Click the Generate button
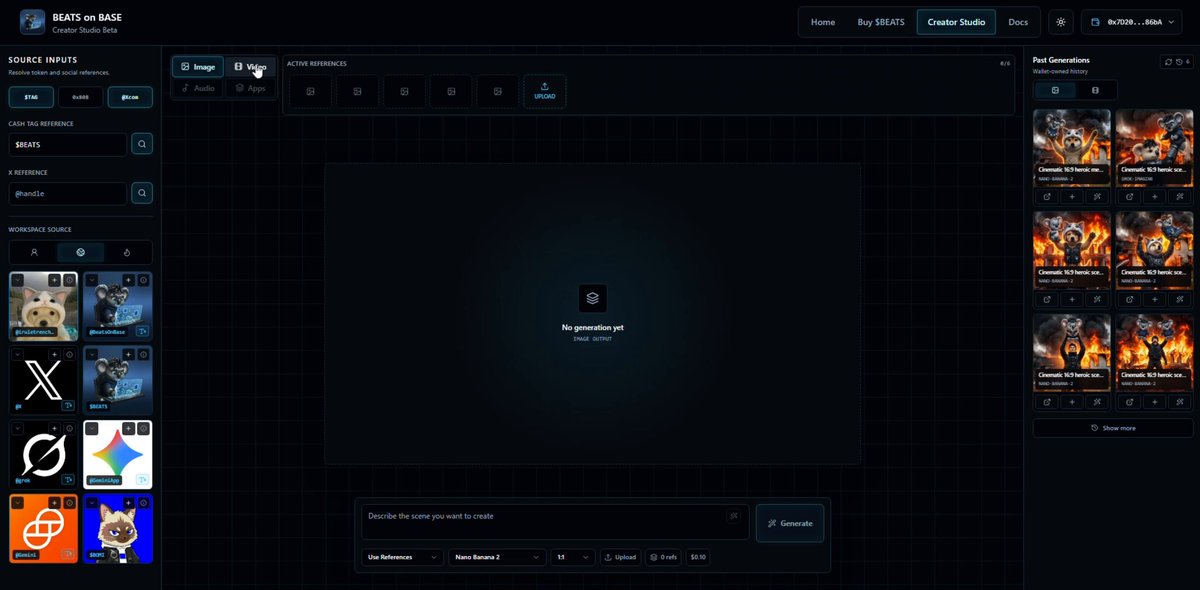The image size is (1200, 590). pos(790,523)
